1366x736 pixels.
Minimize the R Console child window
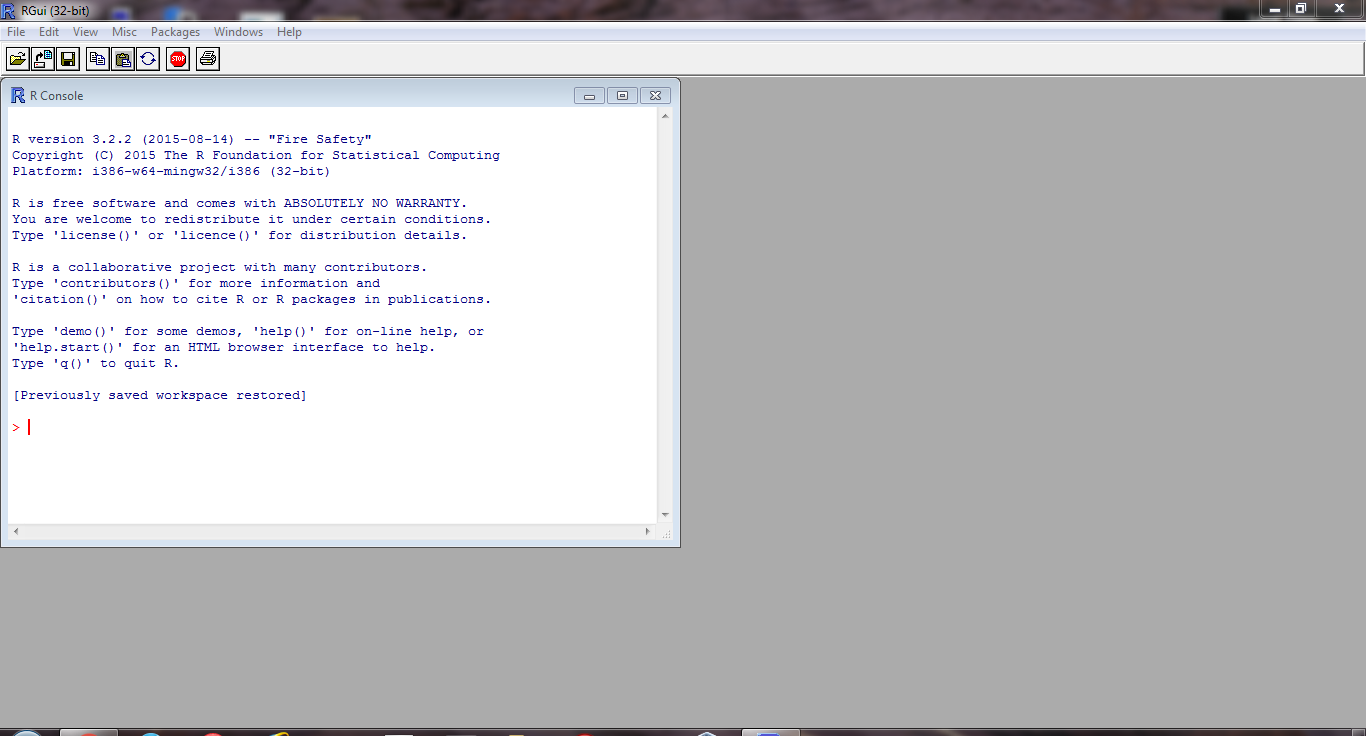coord(589,95)
